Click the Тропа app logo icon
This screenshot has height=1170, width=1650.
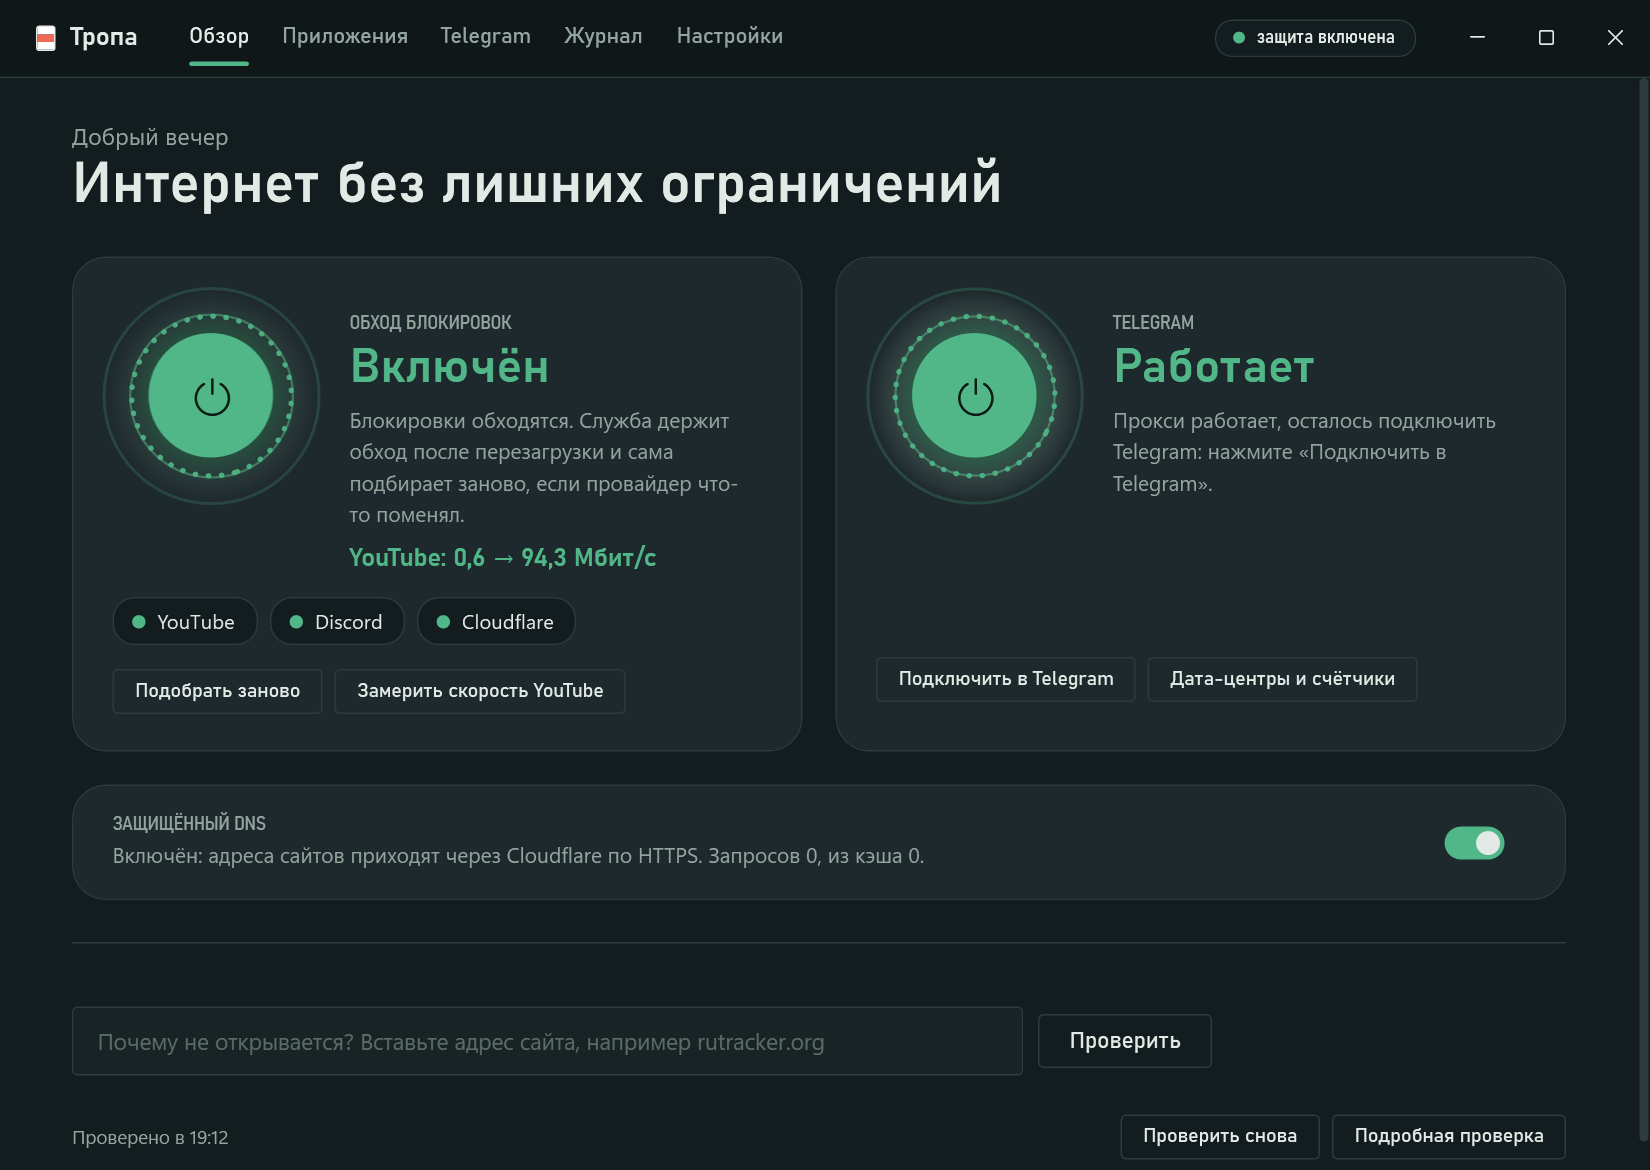click(x=46, y=38)
